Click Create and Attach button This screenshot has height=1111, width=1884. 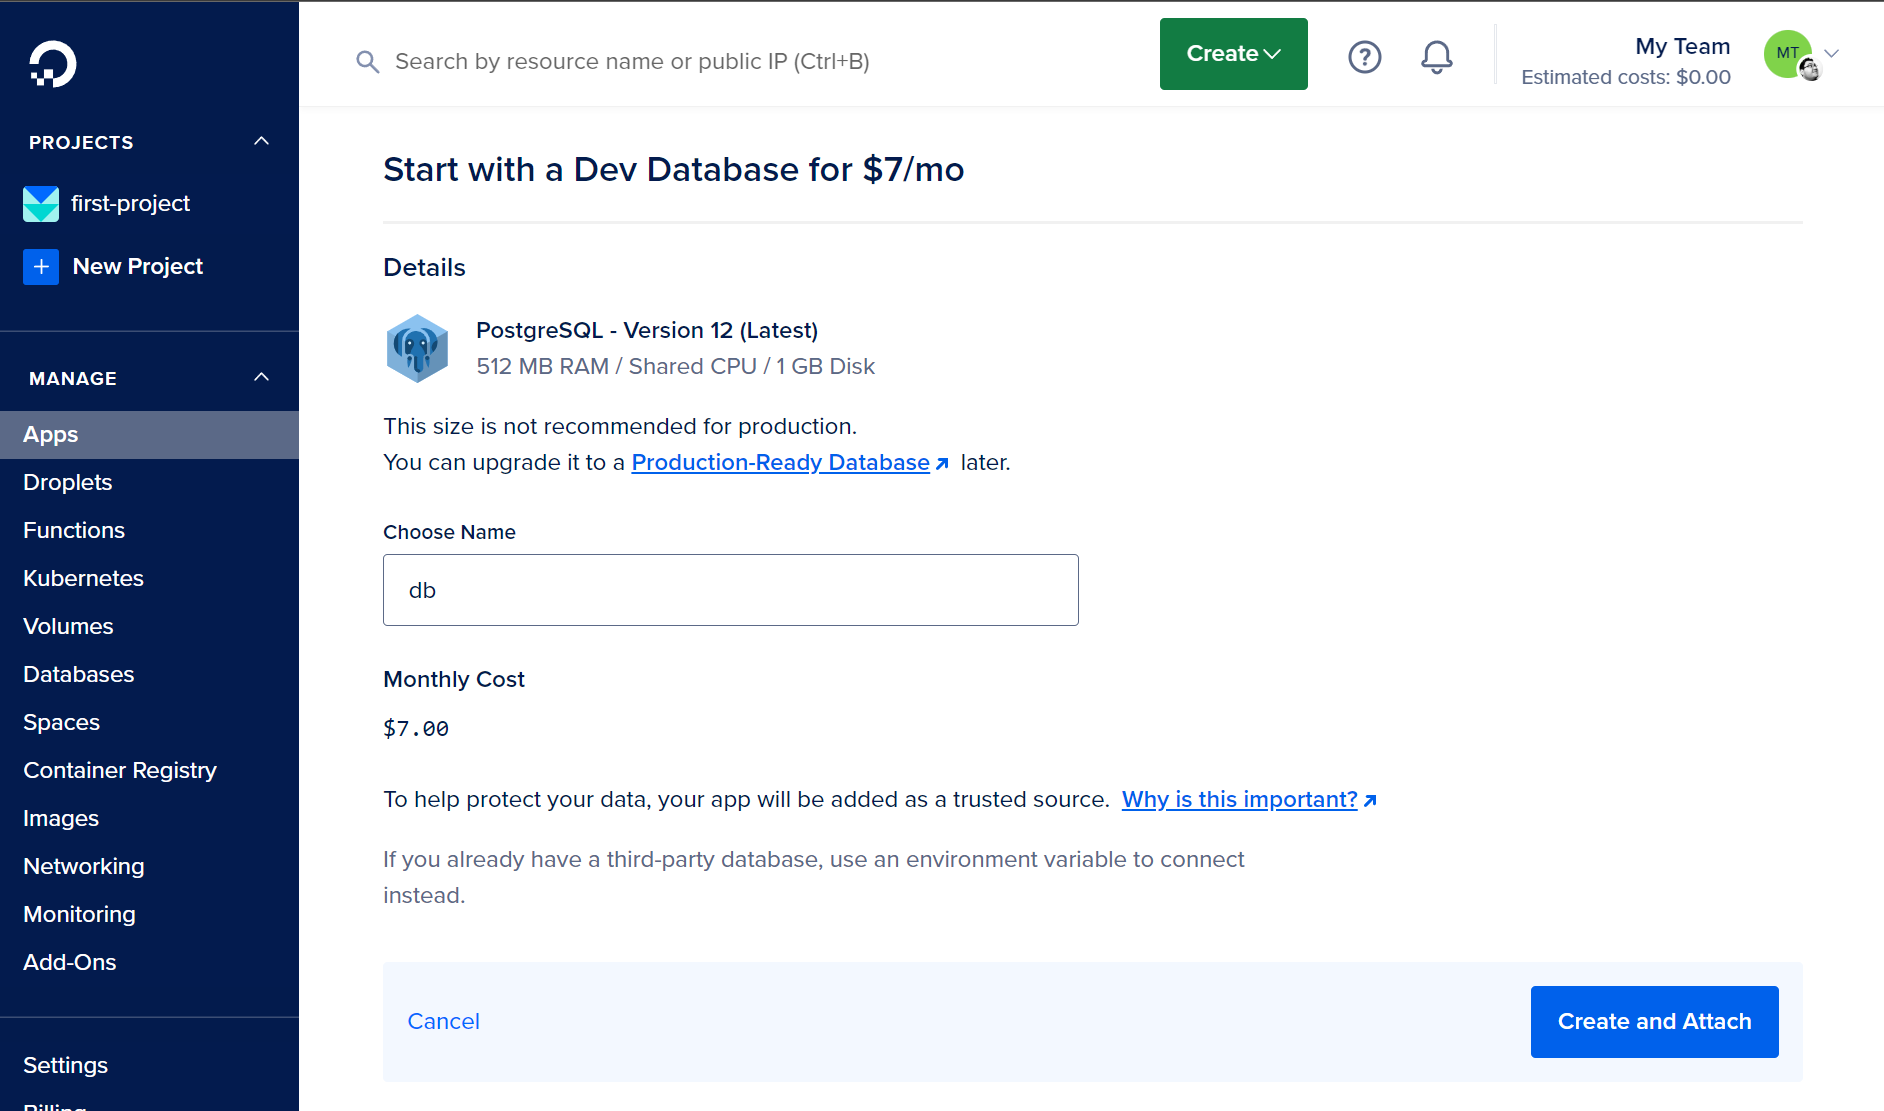pyautogui.click(x=1654, y=1022)
